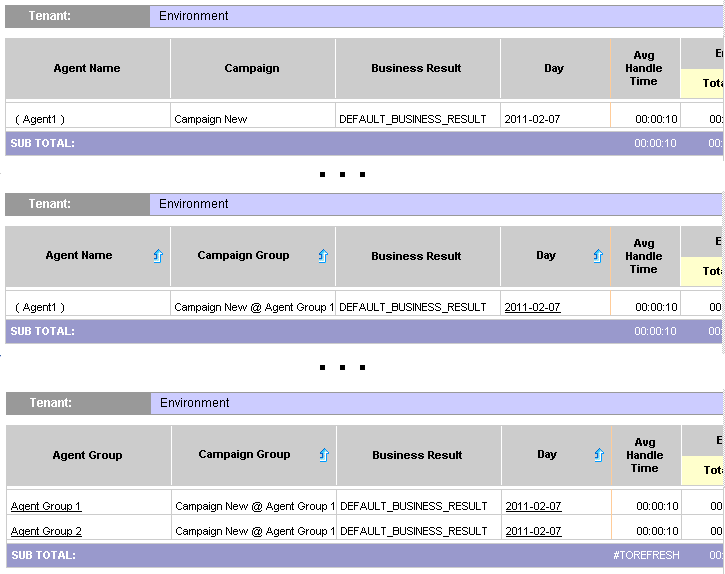The width and height of the screenshot is (725, 574).
Task: Select the Campaign New cell in top table
Action: click(210, 119)
